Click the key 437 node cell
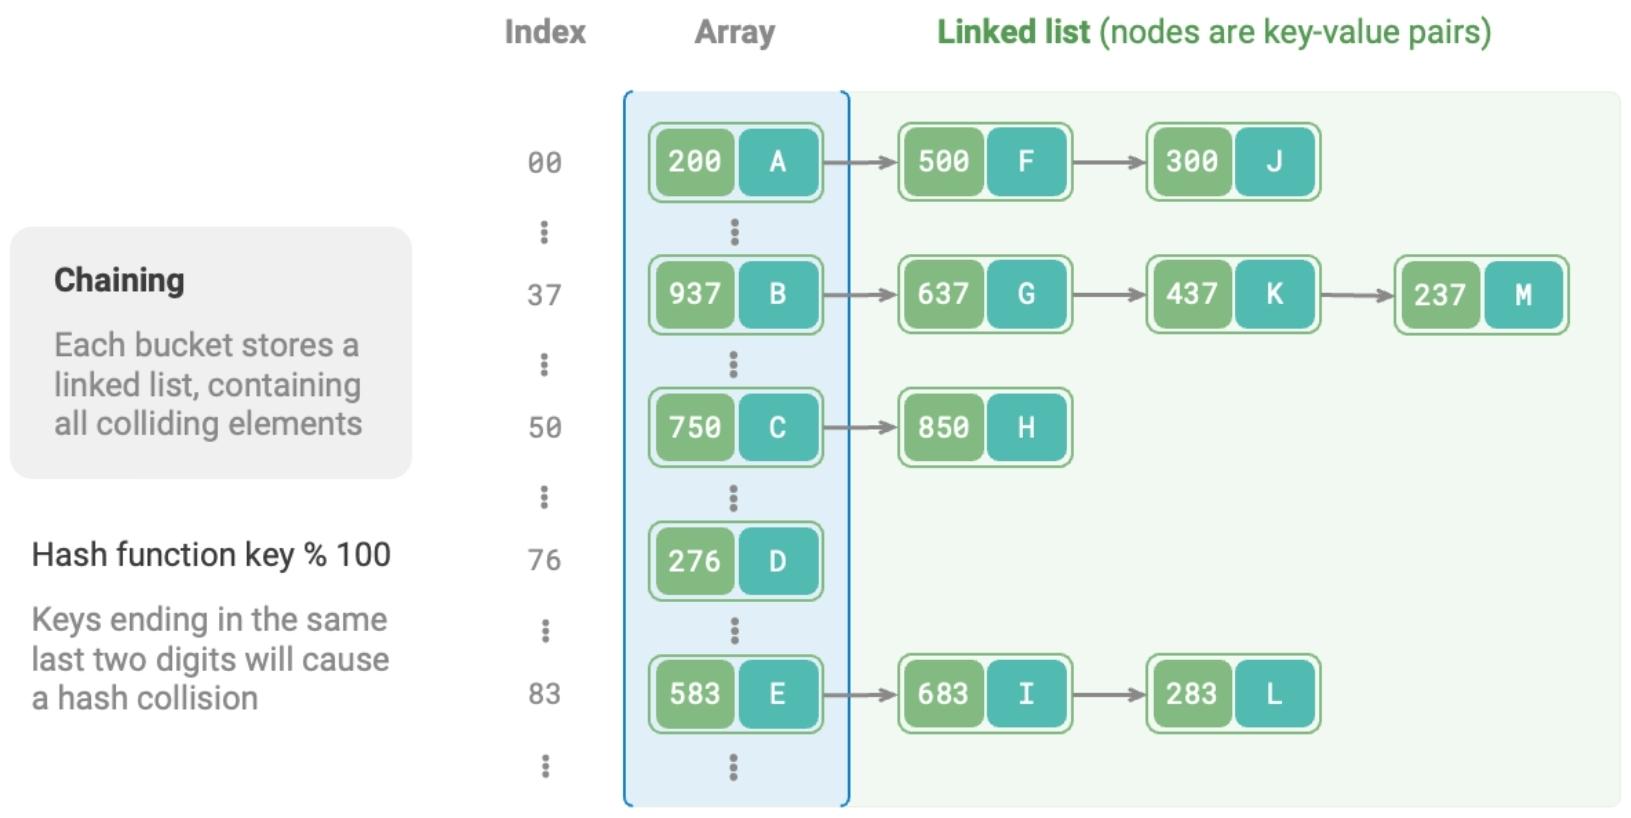Screen dimensions: 1631x818 [1191, 294]
